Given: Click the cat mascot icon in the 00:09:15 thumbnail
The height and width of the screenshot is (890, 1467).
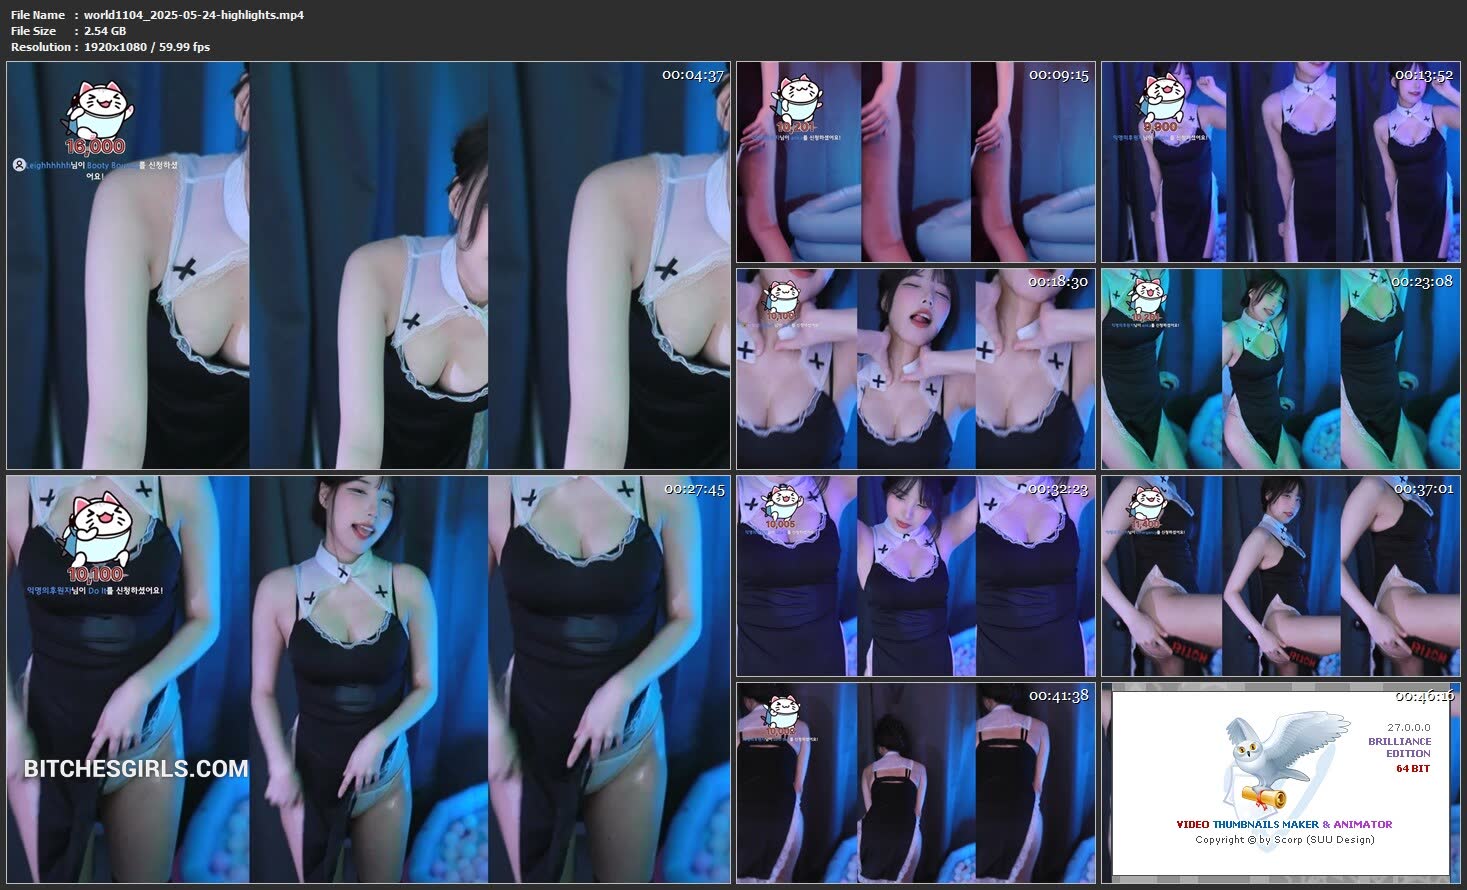Looking at the screenshot, I should tap(797, 97).
